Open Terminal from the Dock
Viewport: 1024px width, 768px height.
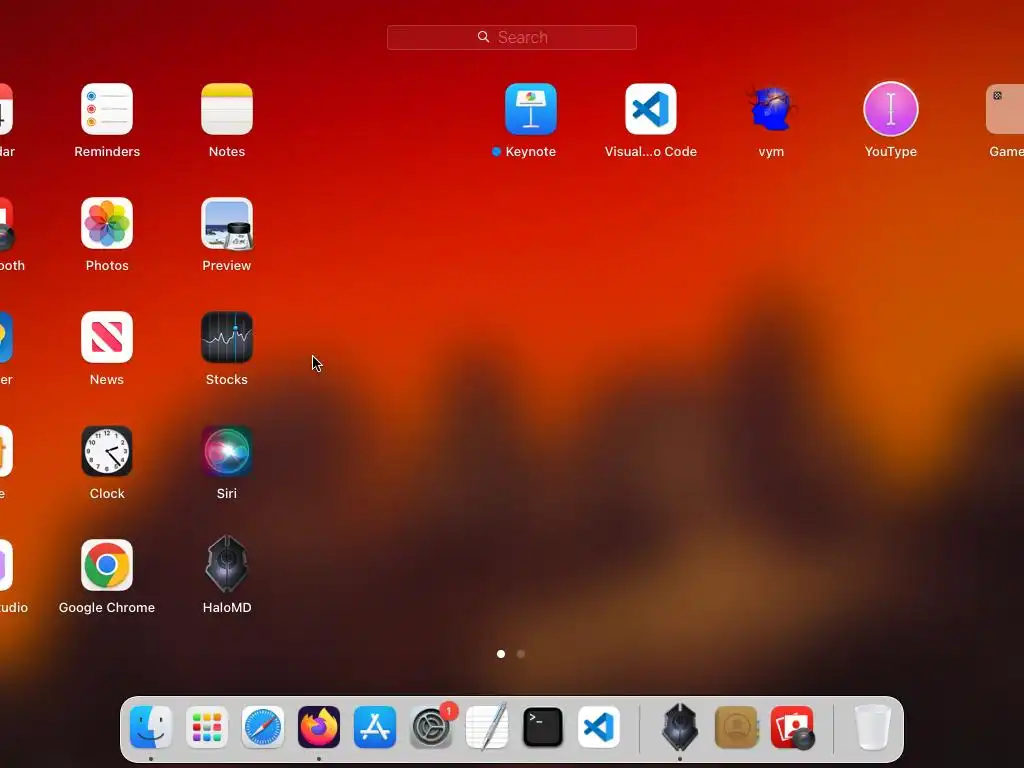tap(543, 727)
